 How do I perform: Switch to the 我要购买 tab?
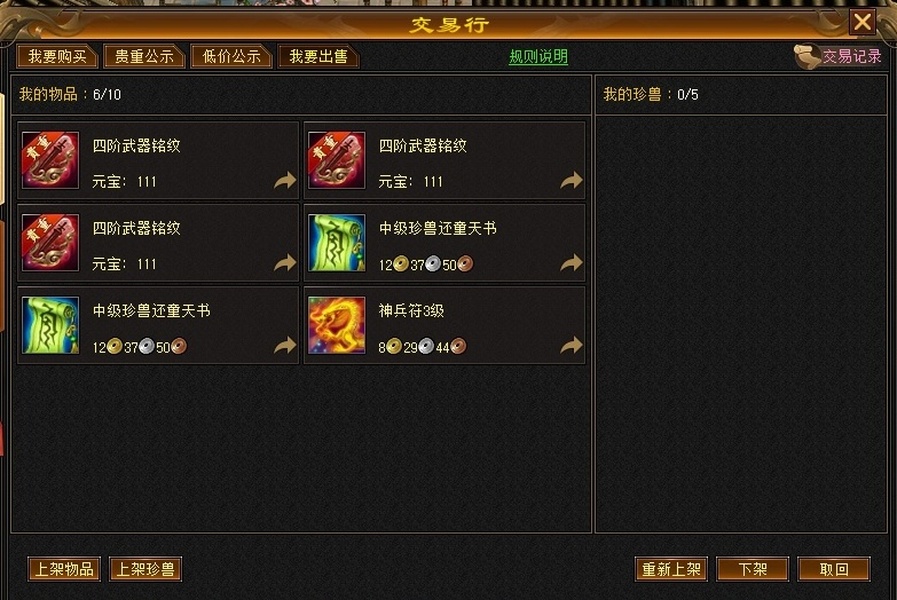57,56
